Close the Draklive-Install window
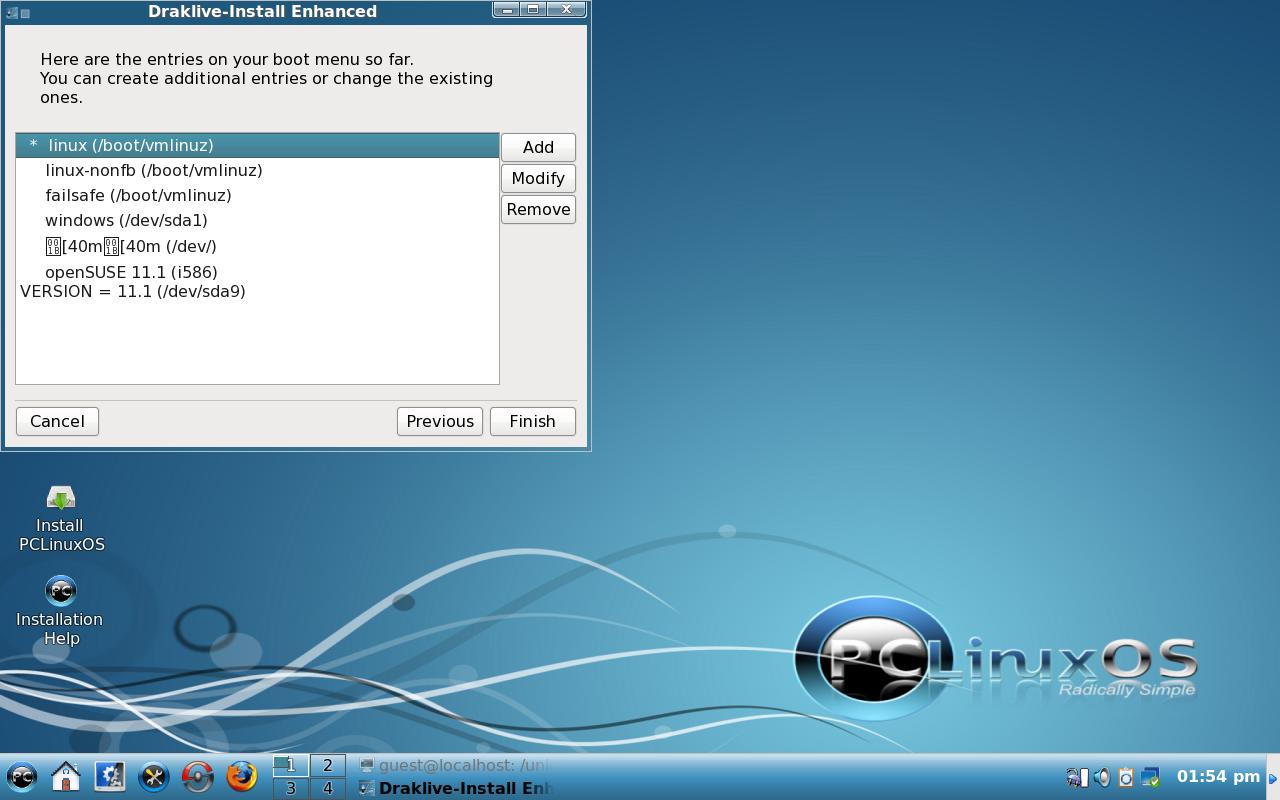 pyautogui.click(x=566, y=10)
